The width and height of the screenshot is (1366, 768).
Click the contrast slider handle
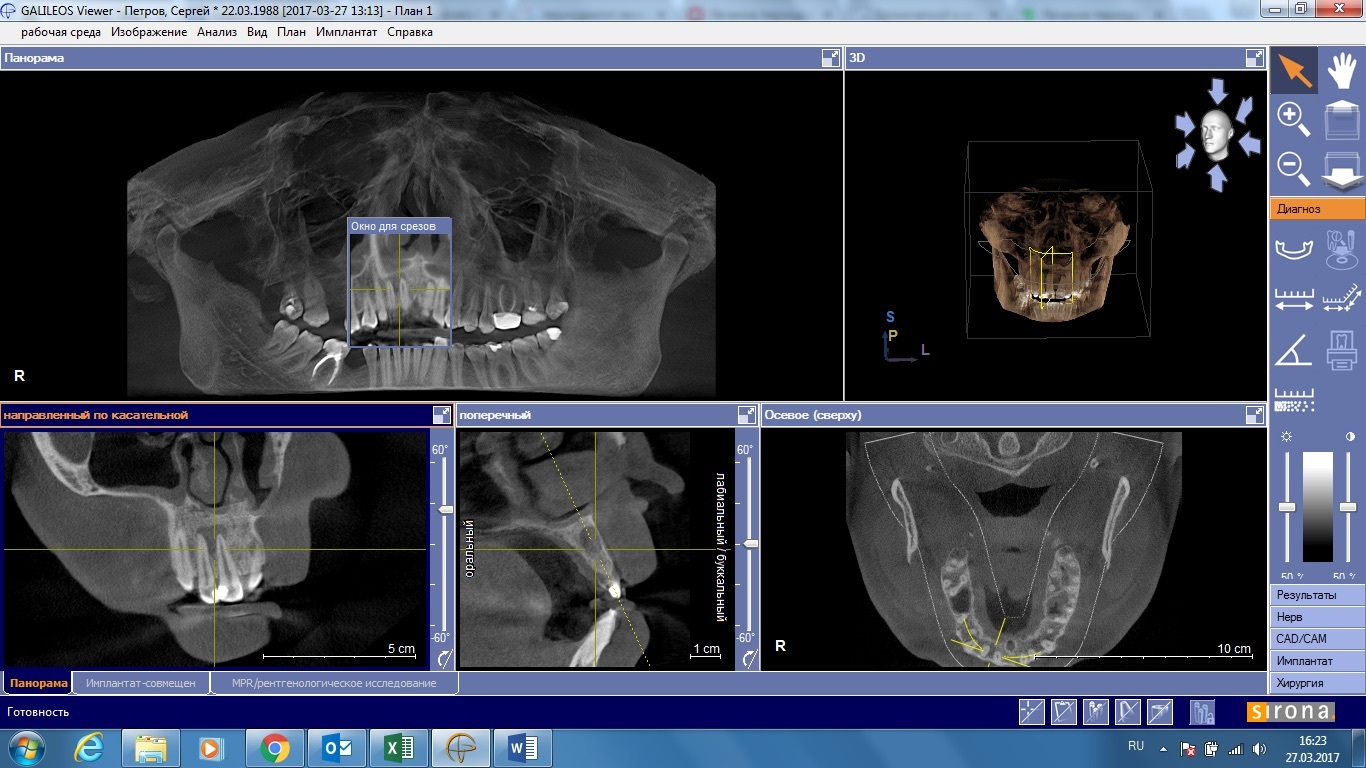pyautogui.click(x=1347, y=508)
